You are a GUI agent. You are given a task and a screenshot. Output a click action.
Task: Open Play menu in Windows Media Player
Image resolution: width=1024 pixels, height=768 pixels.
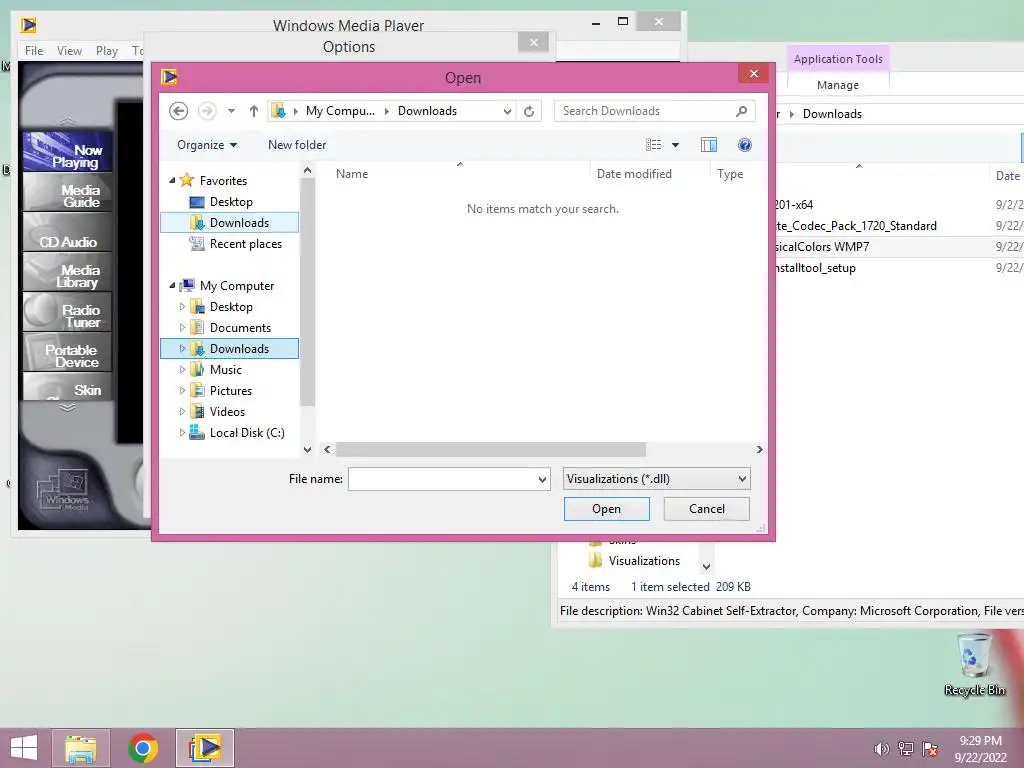(x=107, y=50)
